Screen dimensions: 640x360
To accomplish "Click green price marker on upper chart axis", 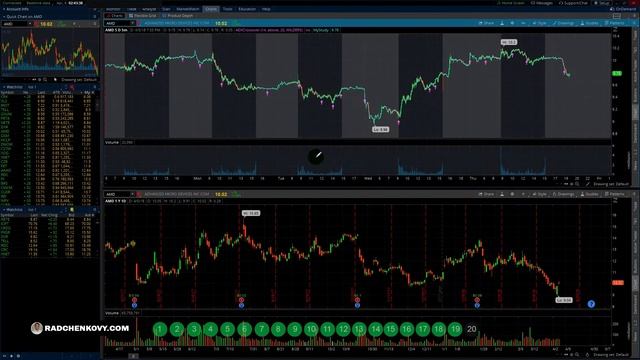I will point(617,73).
